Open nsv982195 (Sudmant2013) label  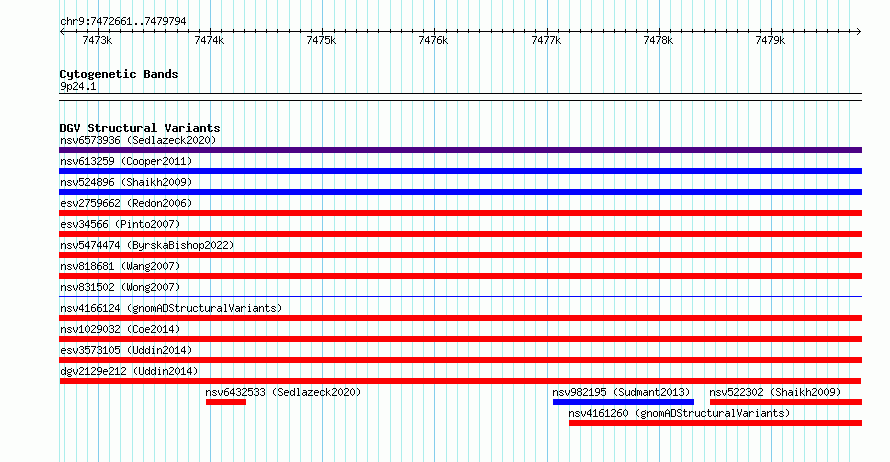pyautogui.click(x=621, y=392)
